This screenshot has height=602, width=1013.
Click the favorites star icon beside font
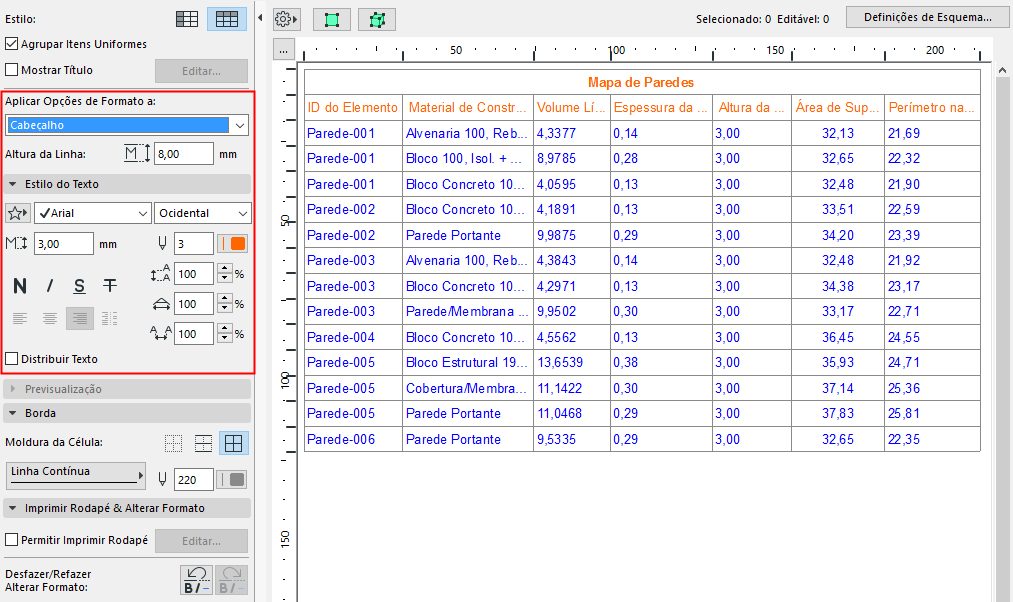(17, 213)
